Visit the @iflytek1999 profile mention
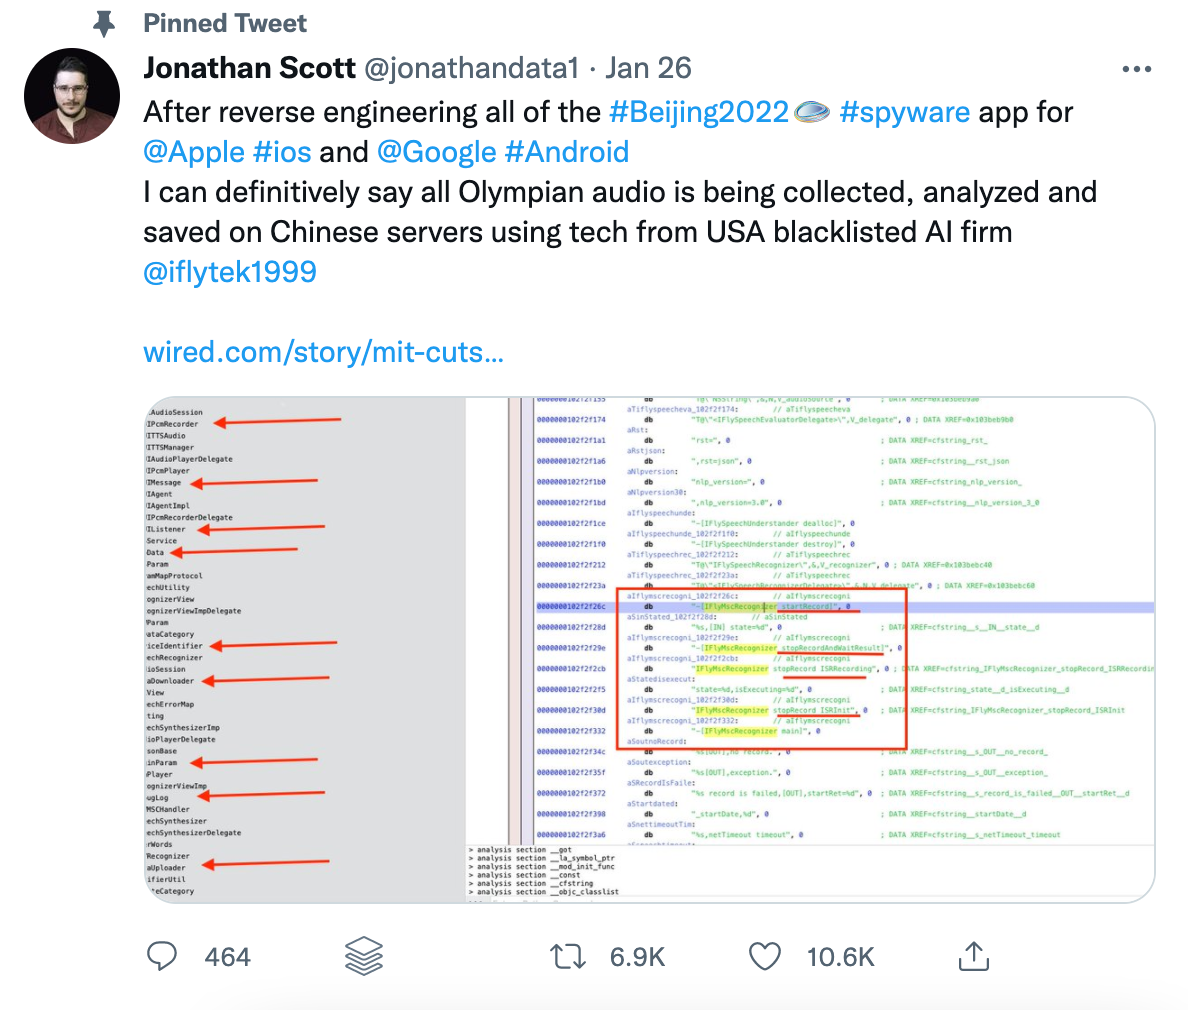 click(x=229, y=271)
